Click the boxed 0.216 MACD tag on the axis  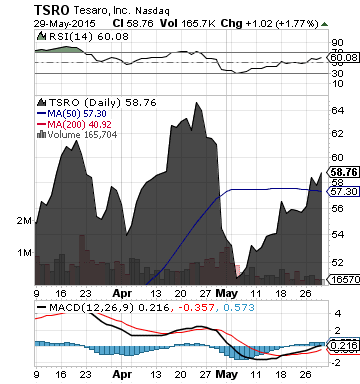point(344,345)
